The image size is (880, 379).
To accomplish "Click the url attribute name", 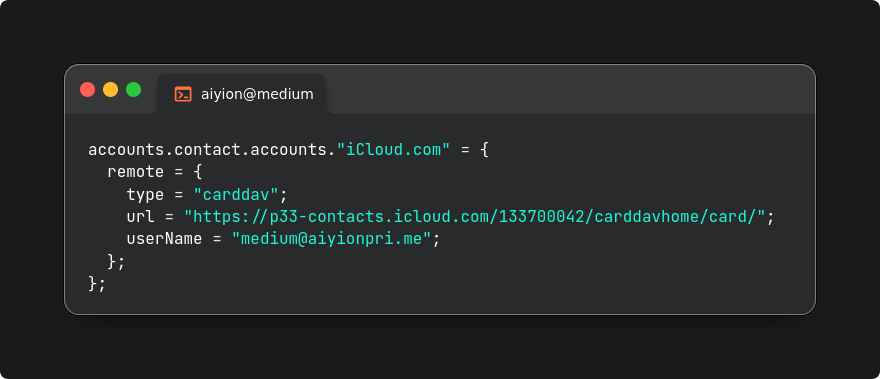I will click(x=140, y=216).
